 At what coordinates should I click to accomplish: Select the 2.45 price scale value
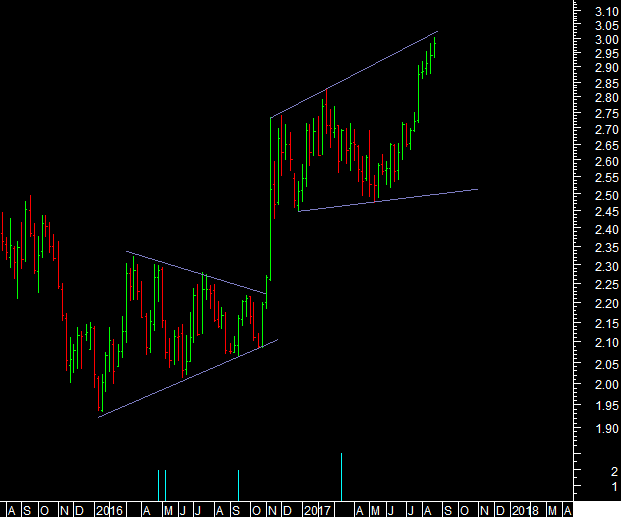607,212
